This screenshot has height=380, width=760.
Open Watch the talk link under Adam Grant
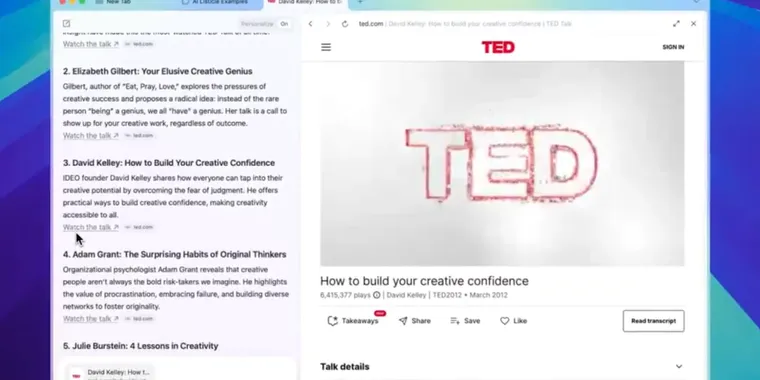[x=91, y=319]
